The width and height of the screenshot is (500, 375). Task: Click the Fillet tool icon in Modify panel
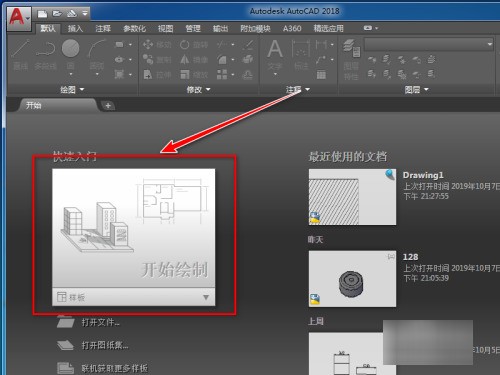pos(221,60)
